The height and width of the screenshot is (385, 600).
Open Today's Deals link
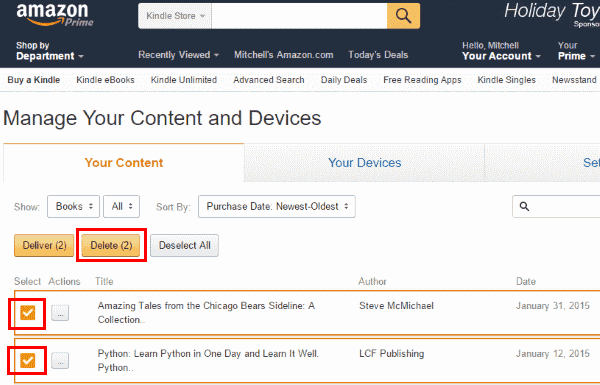[x=378, y=55]
